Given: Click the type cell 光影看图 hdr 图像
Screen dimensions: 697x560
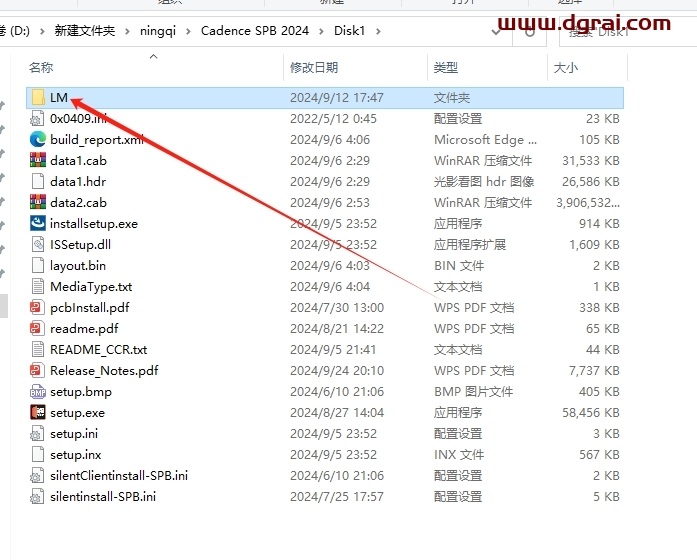Looking at the screenshot, I should pyautogui.click(x=484, y=181).
